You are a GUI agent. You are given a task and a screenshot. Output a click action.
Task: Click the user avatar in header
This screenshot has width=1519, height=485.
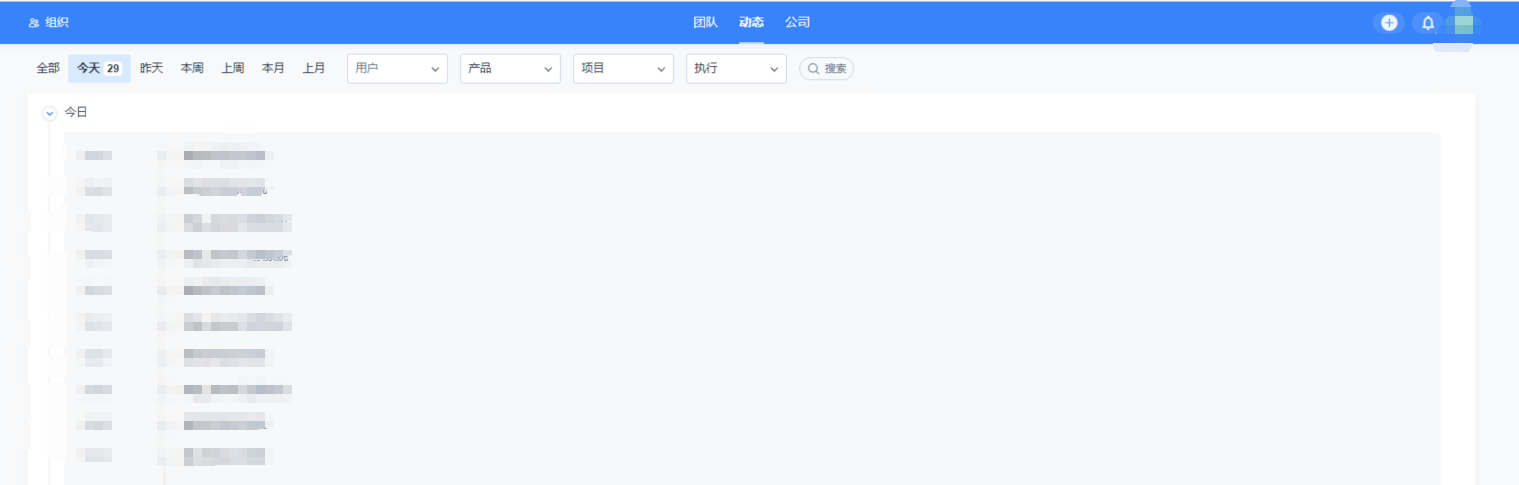1464,23
